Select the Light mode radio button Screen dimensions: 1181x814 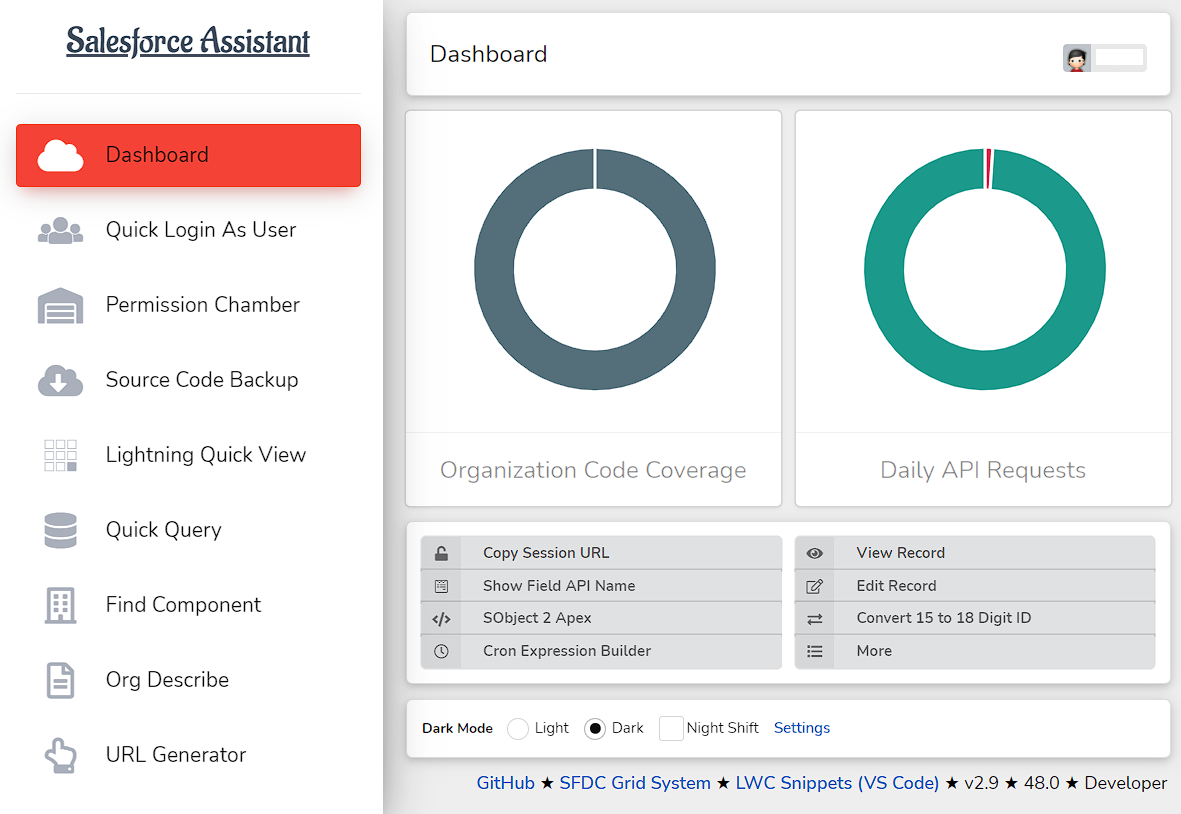point(517,729)
